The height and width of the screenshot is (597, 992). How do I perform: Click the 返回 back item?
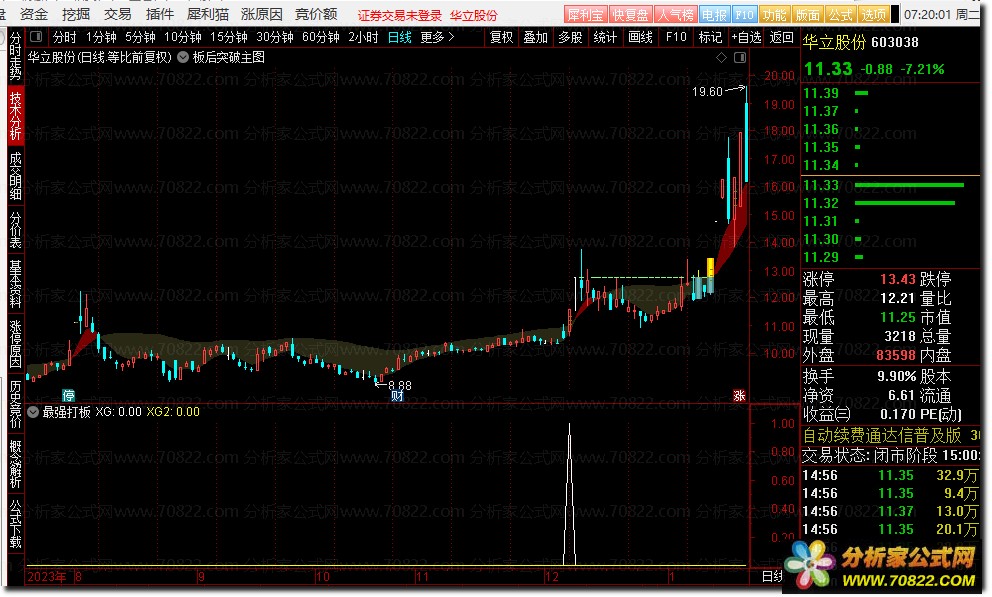click(x=781, y=37)
